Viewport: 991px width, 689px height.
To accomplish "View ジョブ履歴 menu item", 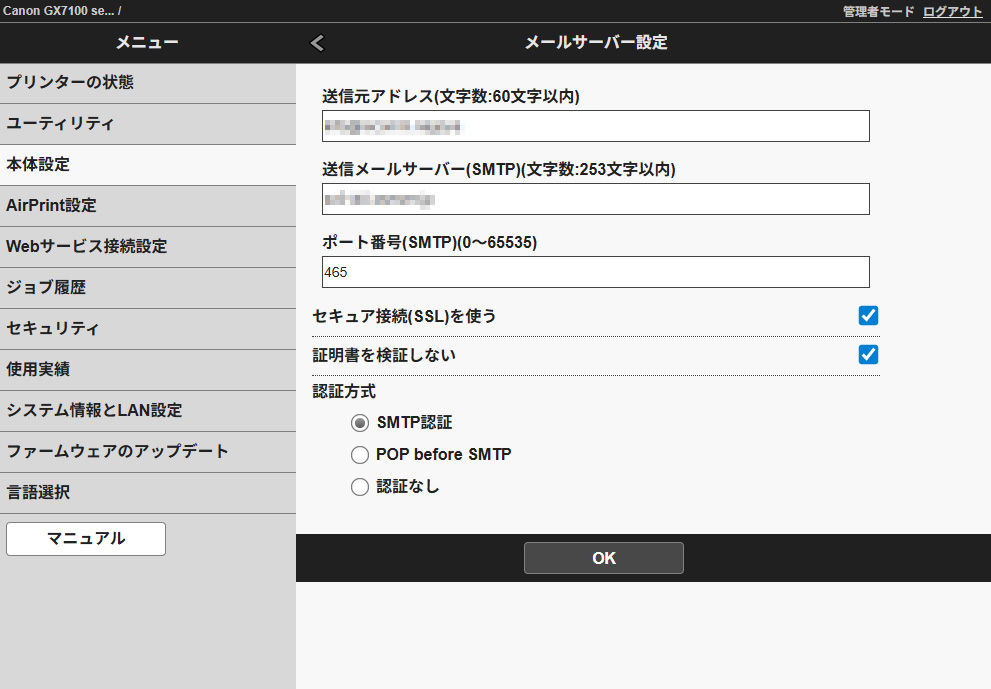I will pyautogui.click(x=148, y=288).
